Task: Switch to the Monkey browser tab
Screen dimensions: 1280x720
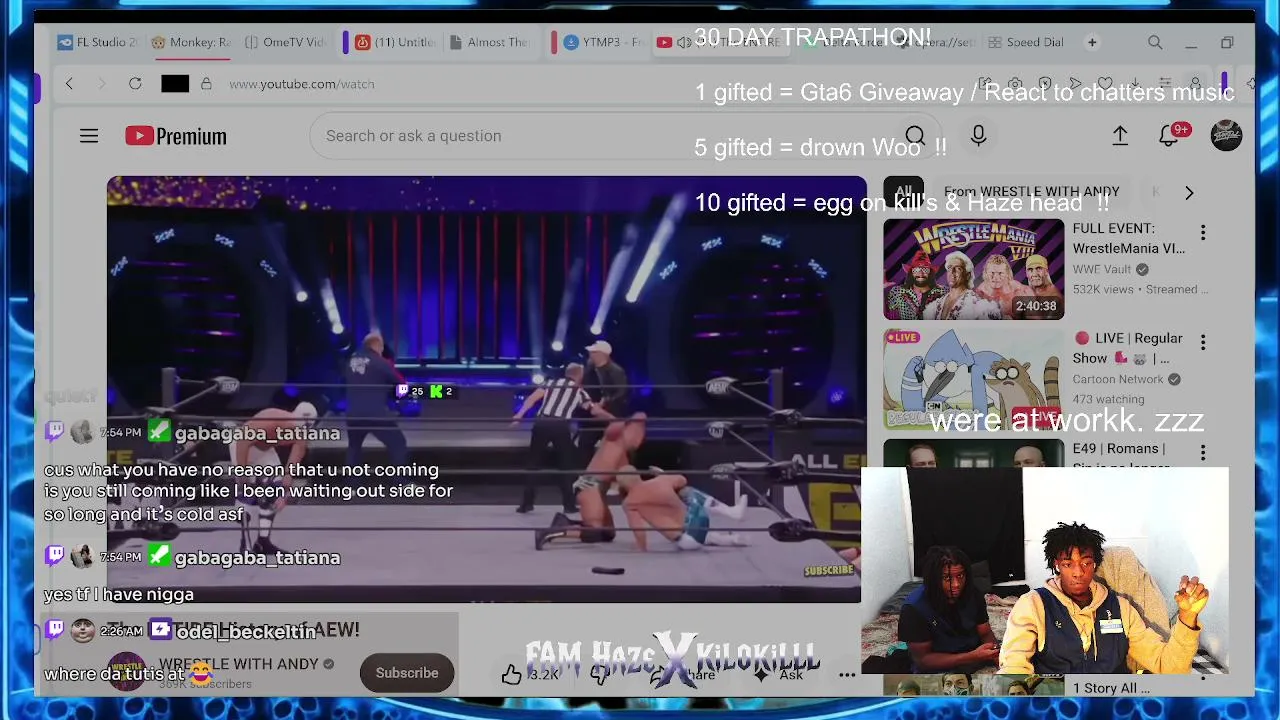Action: click(191, 42)
